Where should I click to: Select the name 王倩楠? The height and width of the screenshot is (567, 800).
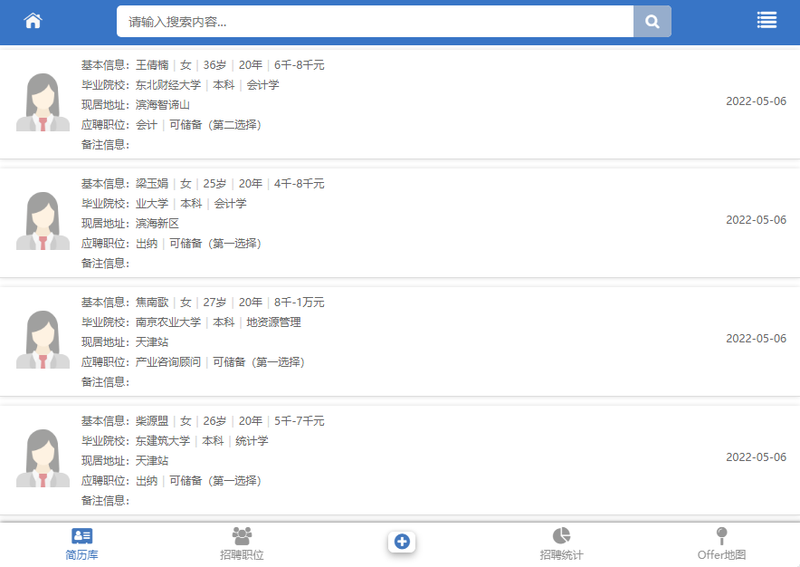coord(152,65)
